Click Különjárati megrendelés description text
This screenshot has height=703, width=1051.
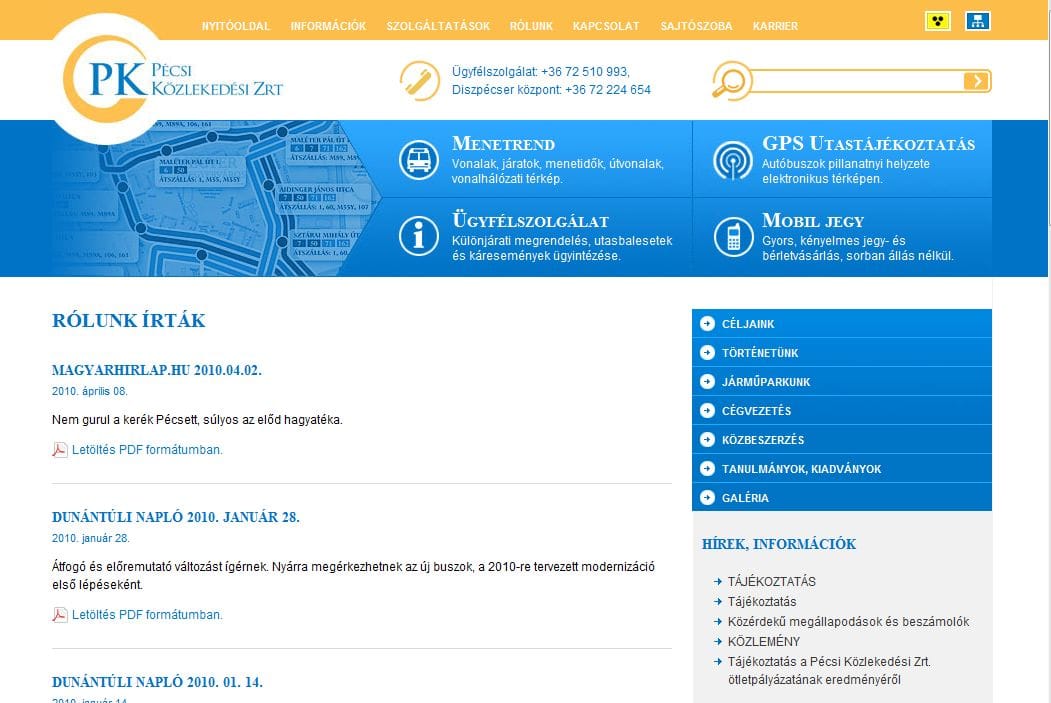(x=562, y=248)
